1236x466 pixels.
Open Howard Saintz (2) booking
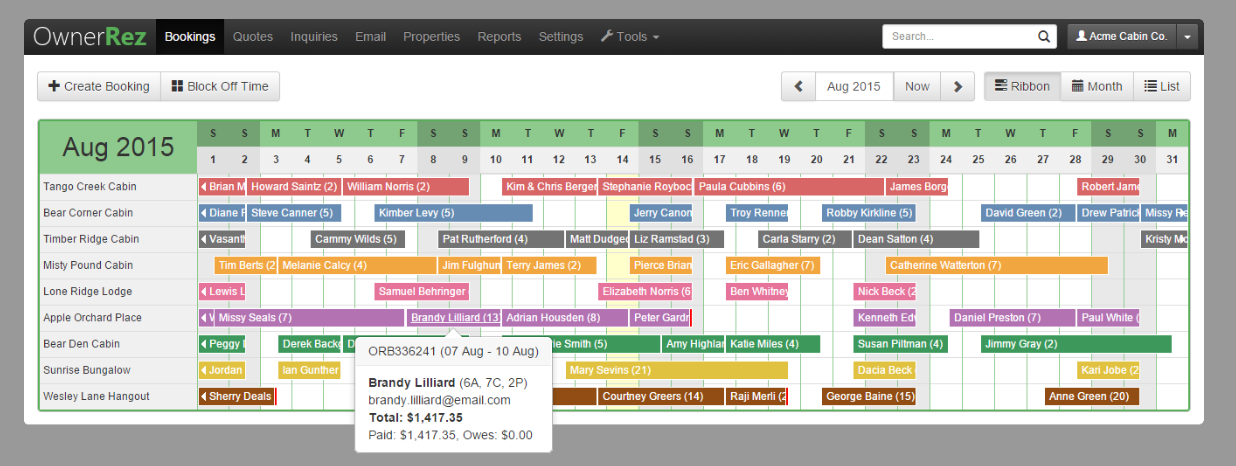[293, 187]
